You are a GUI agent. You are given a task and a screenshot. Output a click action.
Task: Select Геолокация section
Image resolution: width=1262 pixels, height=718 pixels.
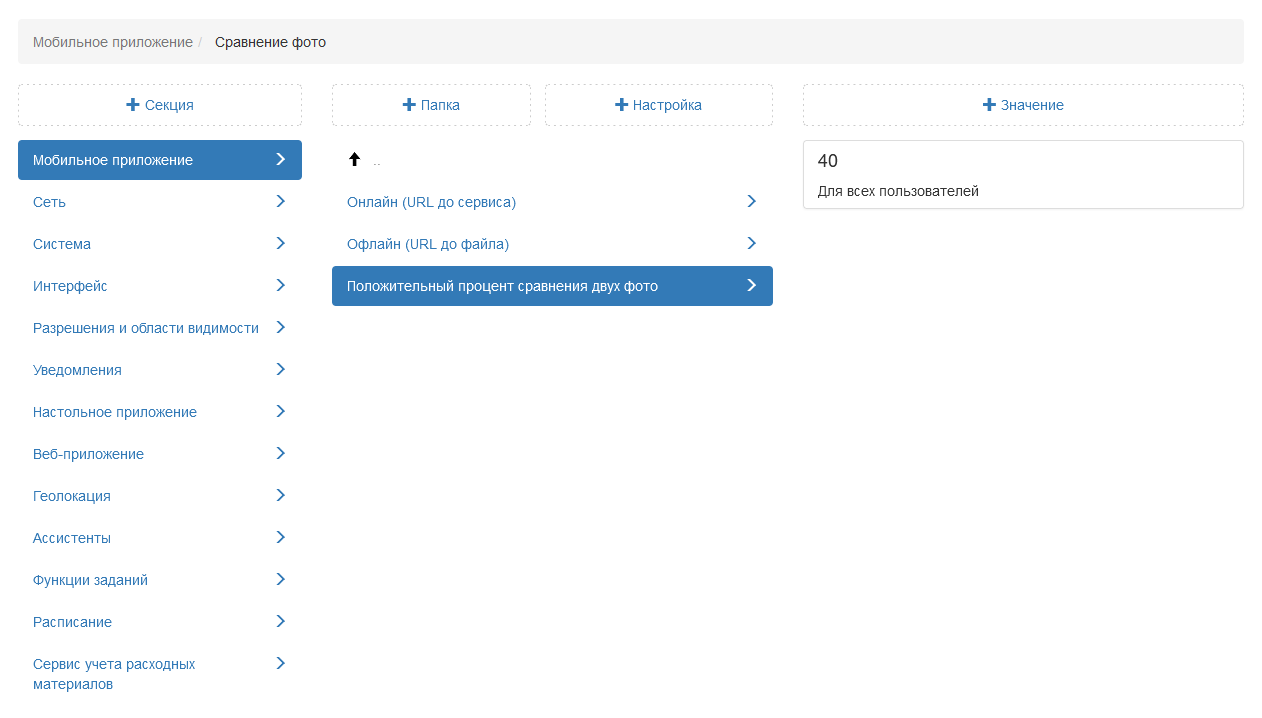click(72, 496)
